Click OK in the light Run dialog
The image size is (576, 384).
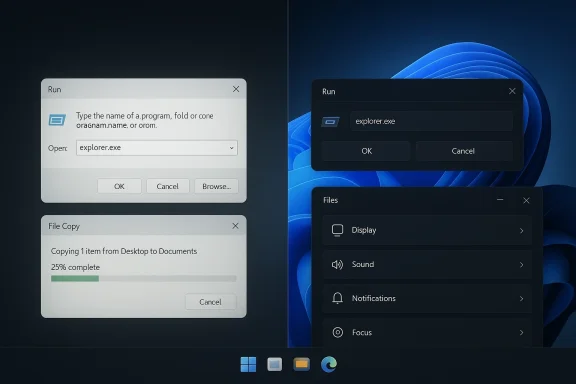(119, 186)
